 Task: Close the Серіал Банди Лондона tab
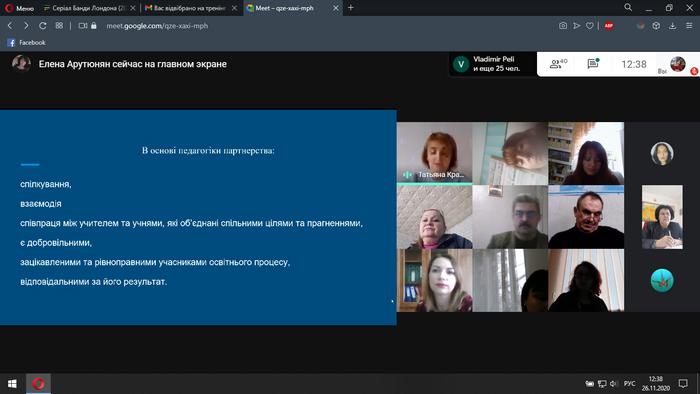click(133, 8)
